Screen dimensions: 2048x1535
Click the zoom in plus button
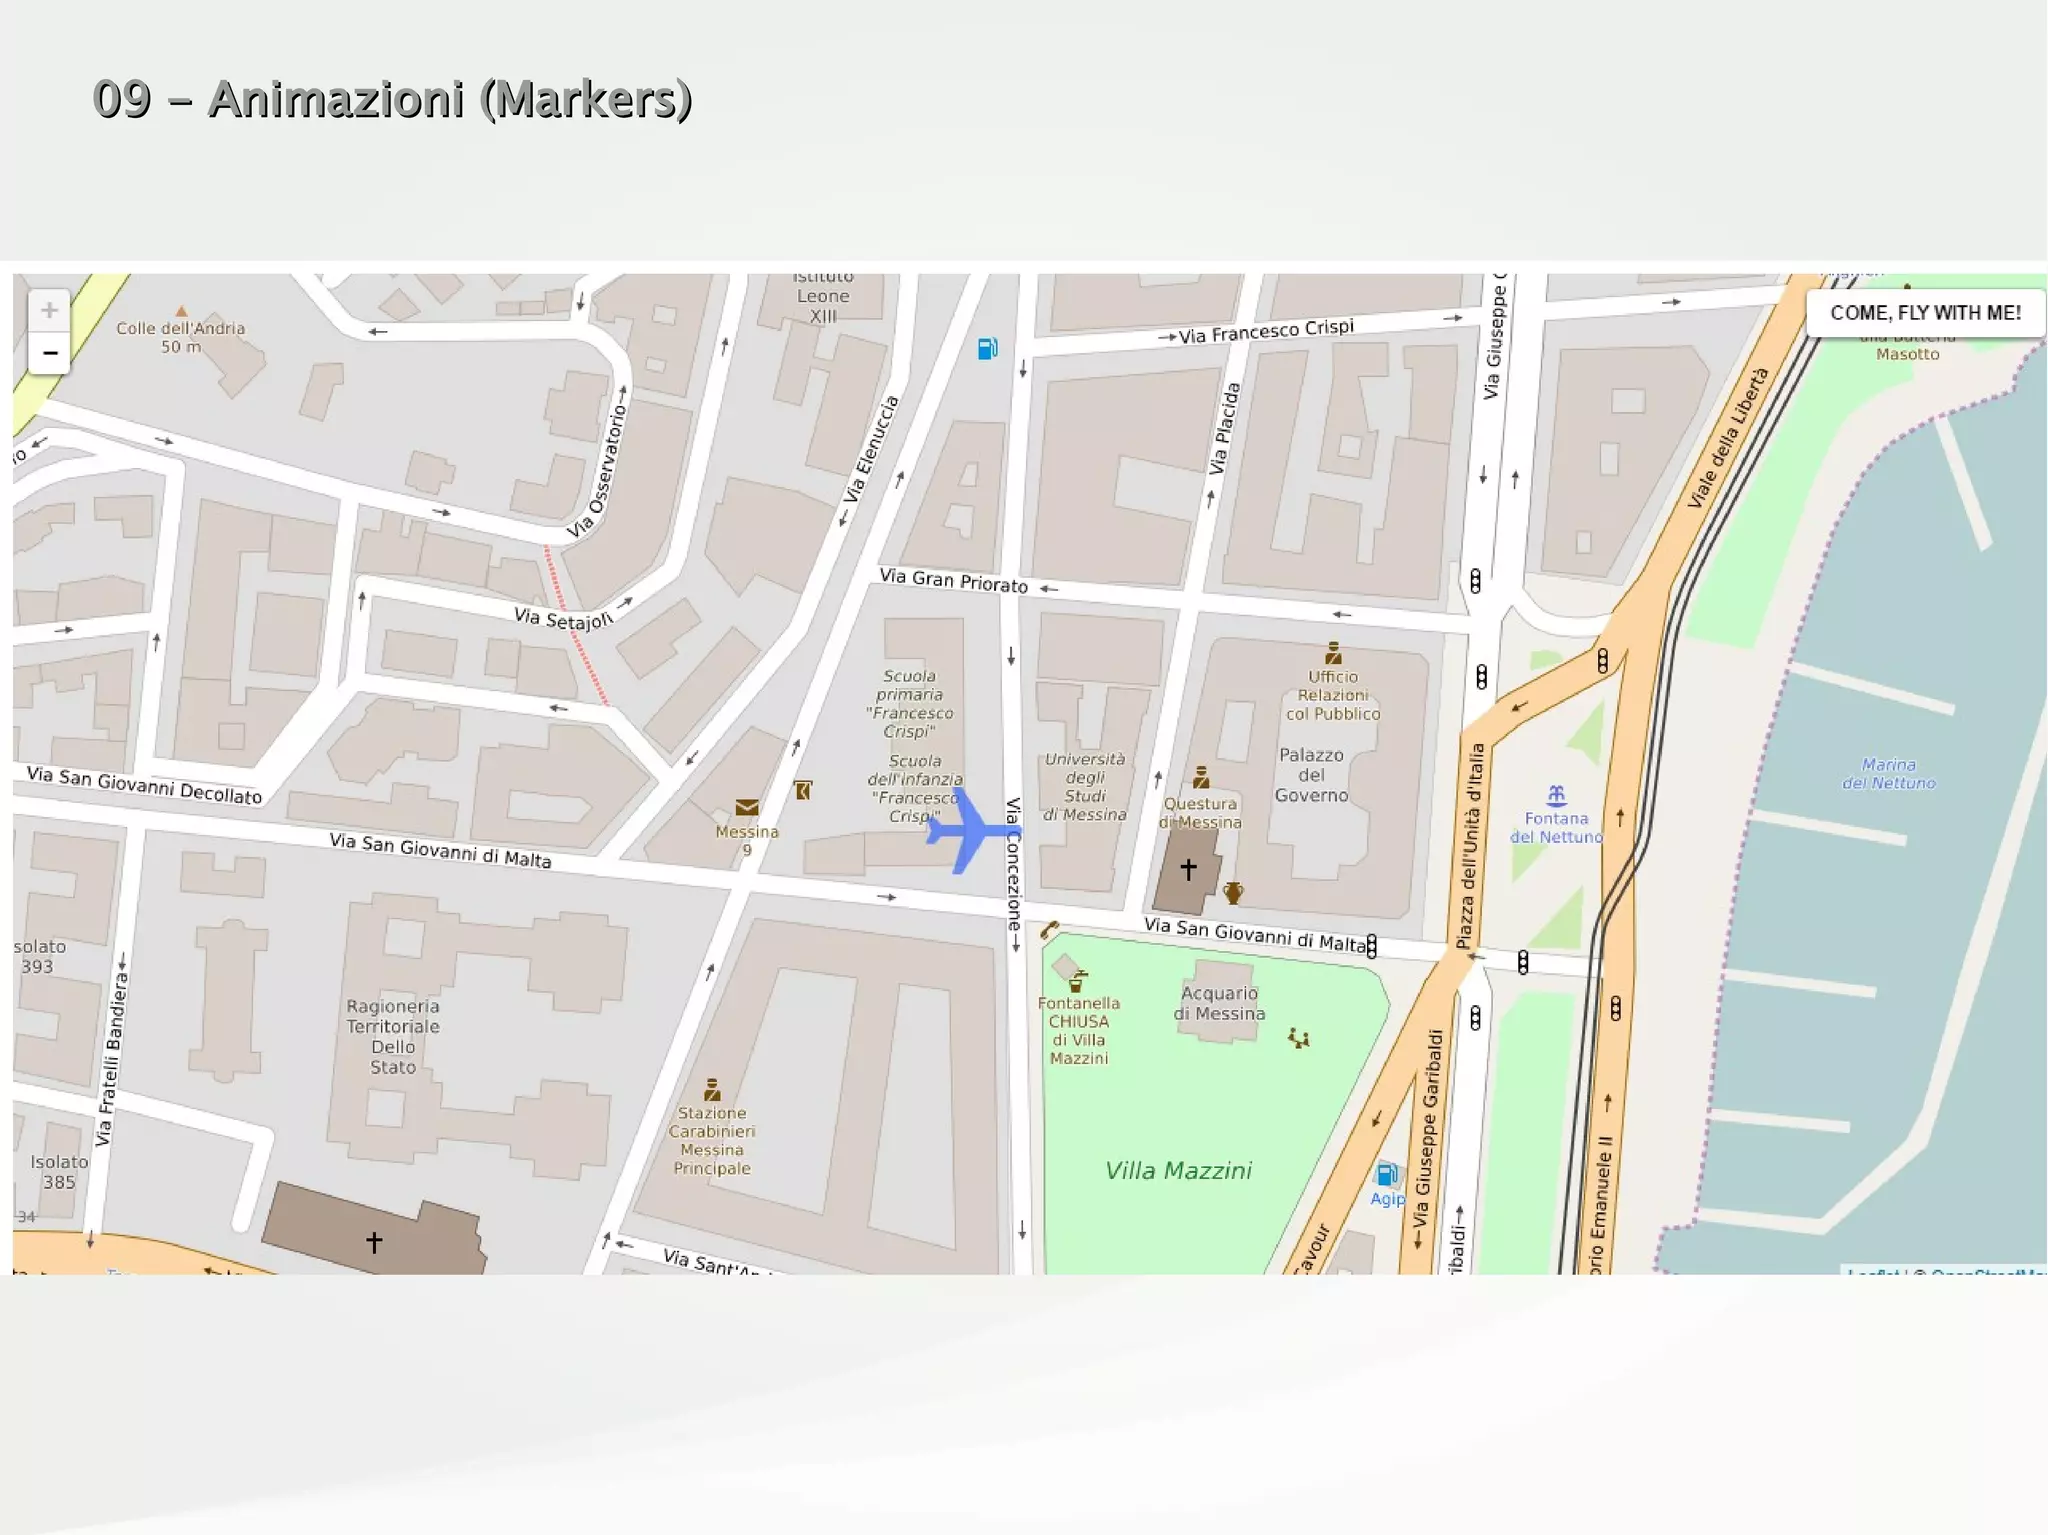click(x=49, y=311)
